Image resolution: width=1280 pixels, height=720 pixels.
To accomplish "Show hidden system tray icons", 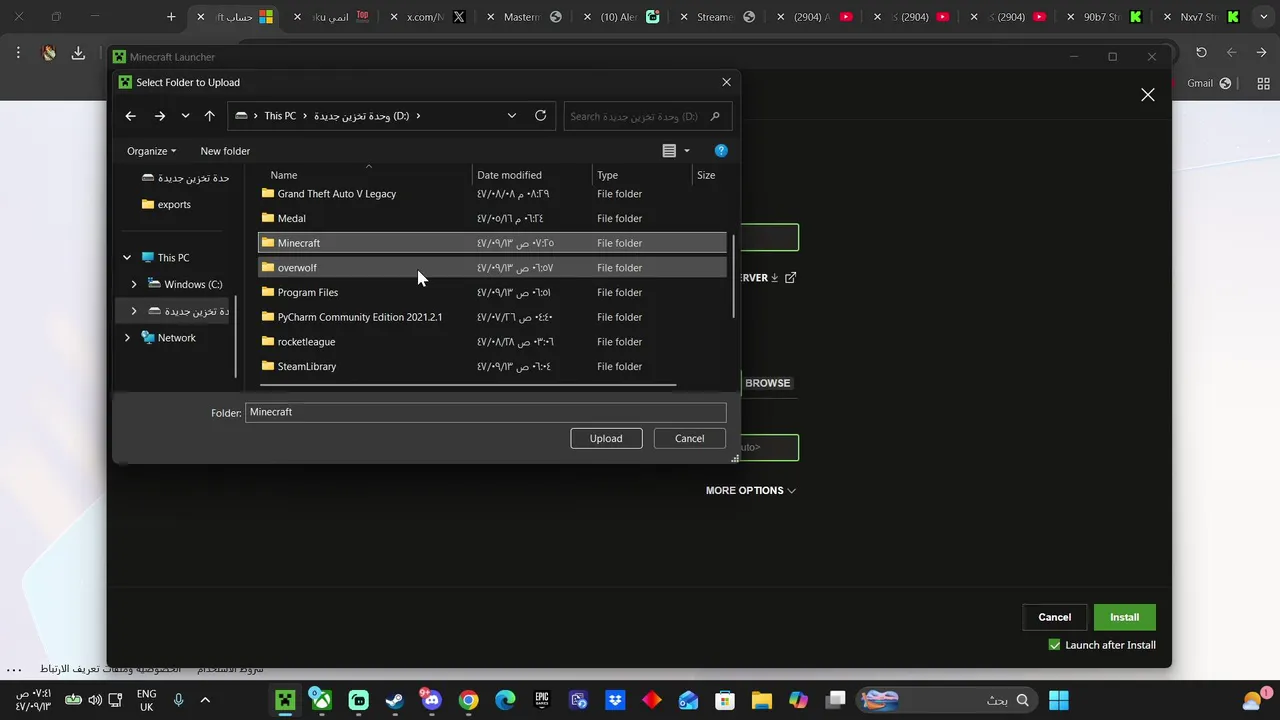I will coord(205,700).
